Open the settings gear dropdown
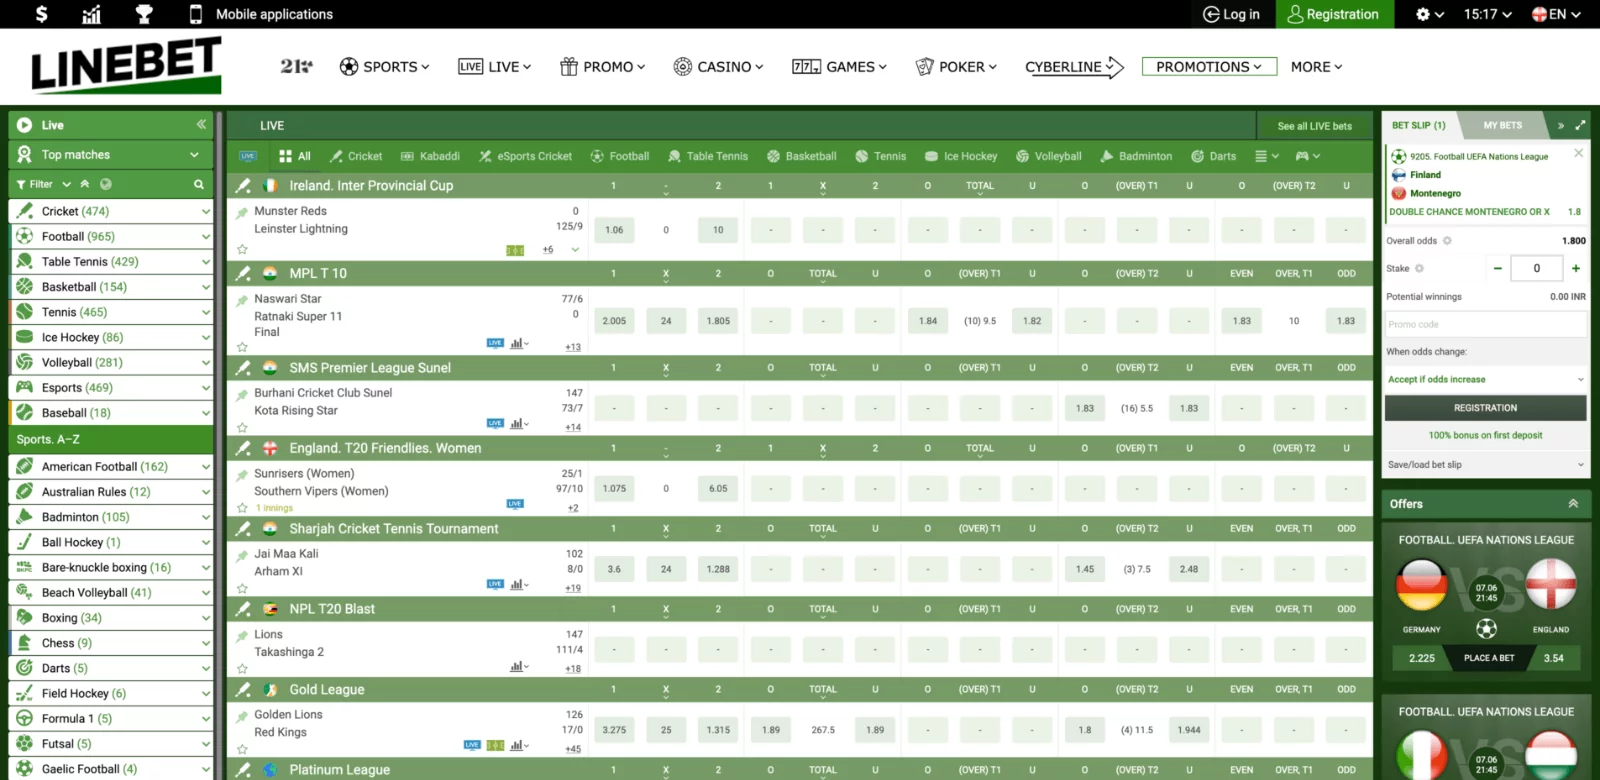The image size is (1600, 780). [x=1430, y=14]
